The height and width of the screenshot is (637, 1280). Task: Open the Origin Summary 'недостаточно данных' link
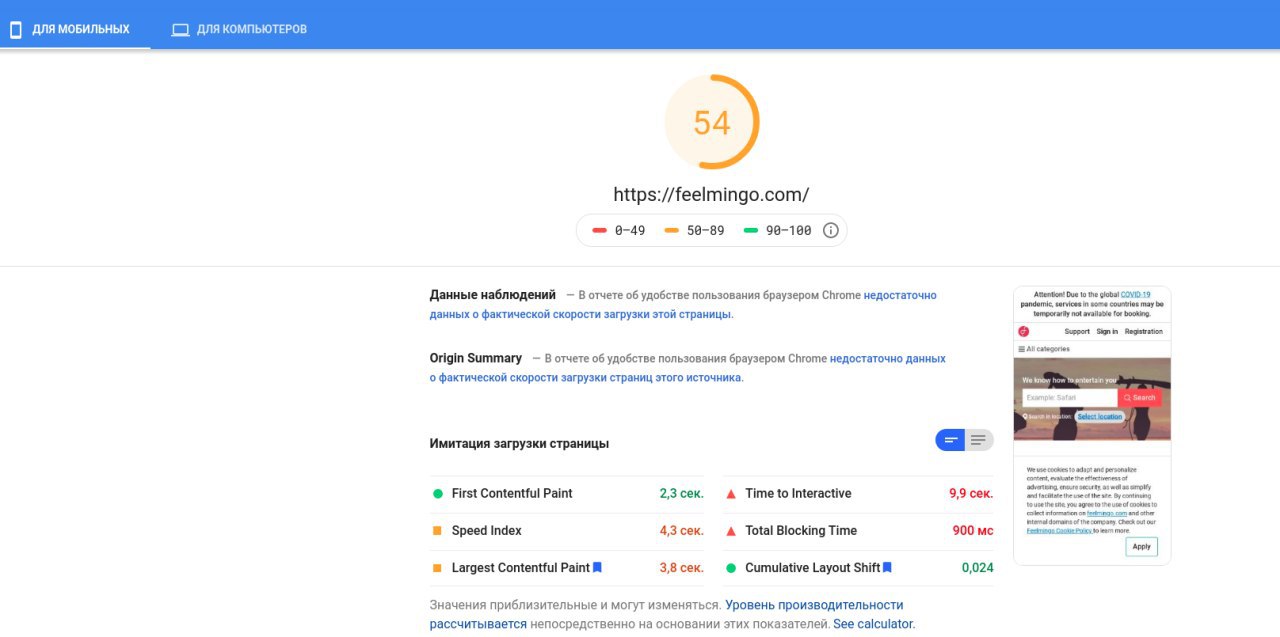pyautogui.click(x=687, y=368)
